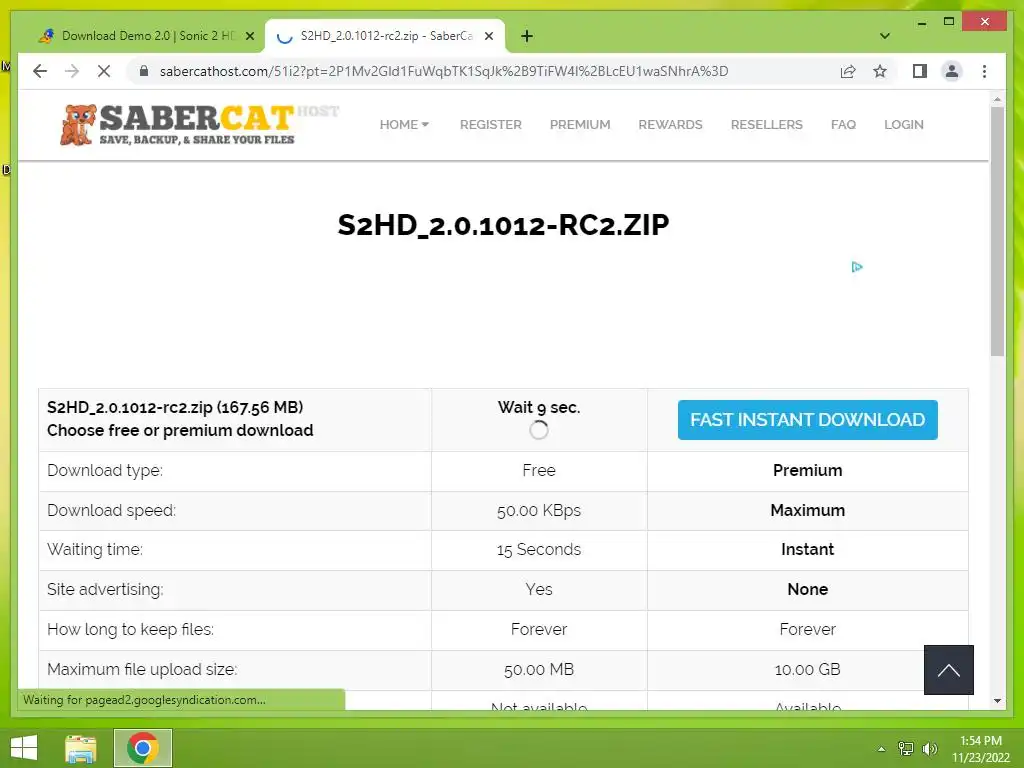Screen dimensions: 1024x768
Task: Click the network tray icon
Action: [905, 749]
